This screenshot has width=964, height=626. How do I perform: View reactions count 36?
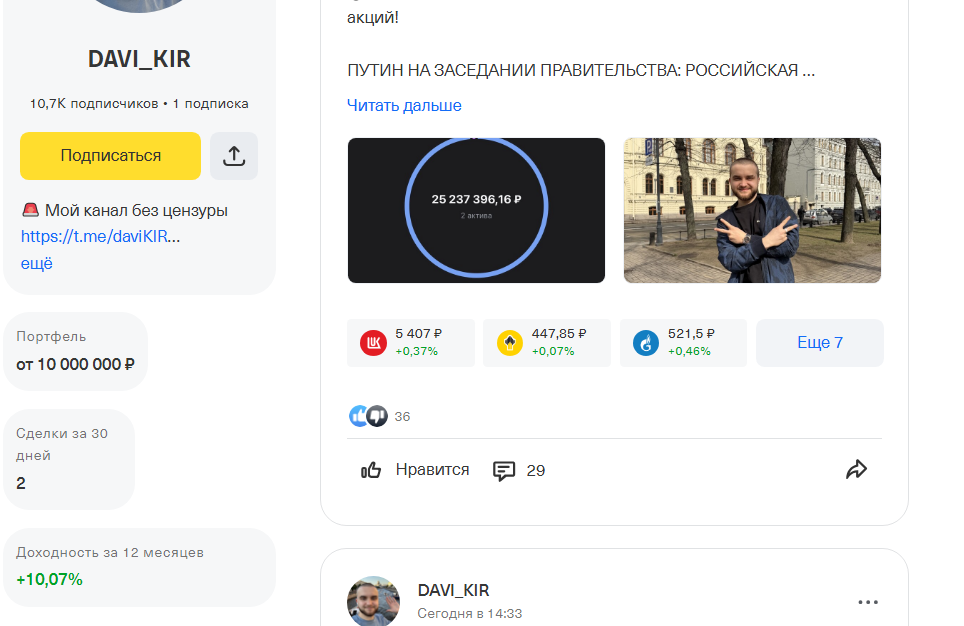click(402, 417)
